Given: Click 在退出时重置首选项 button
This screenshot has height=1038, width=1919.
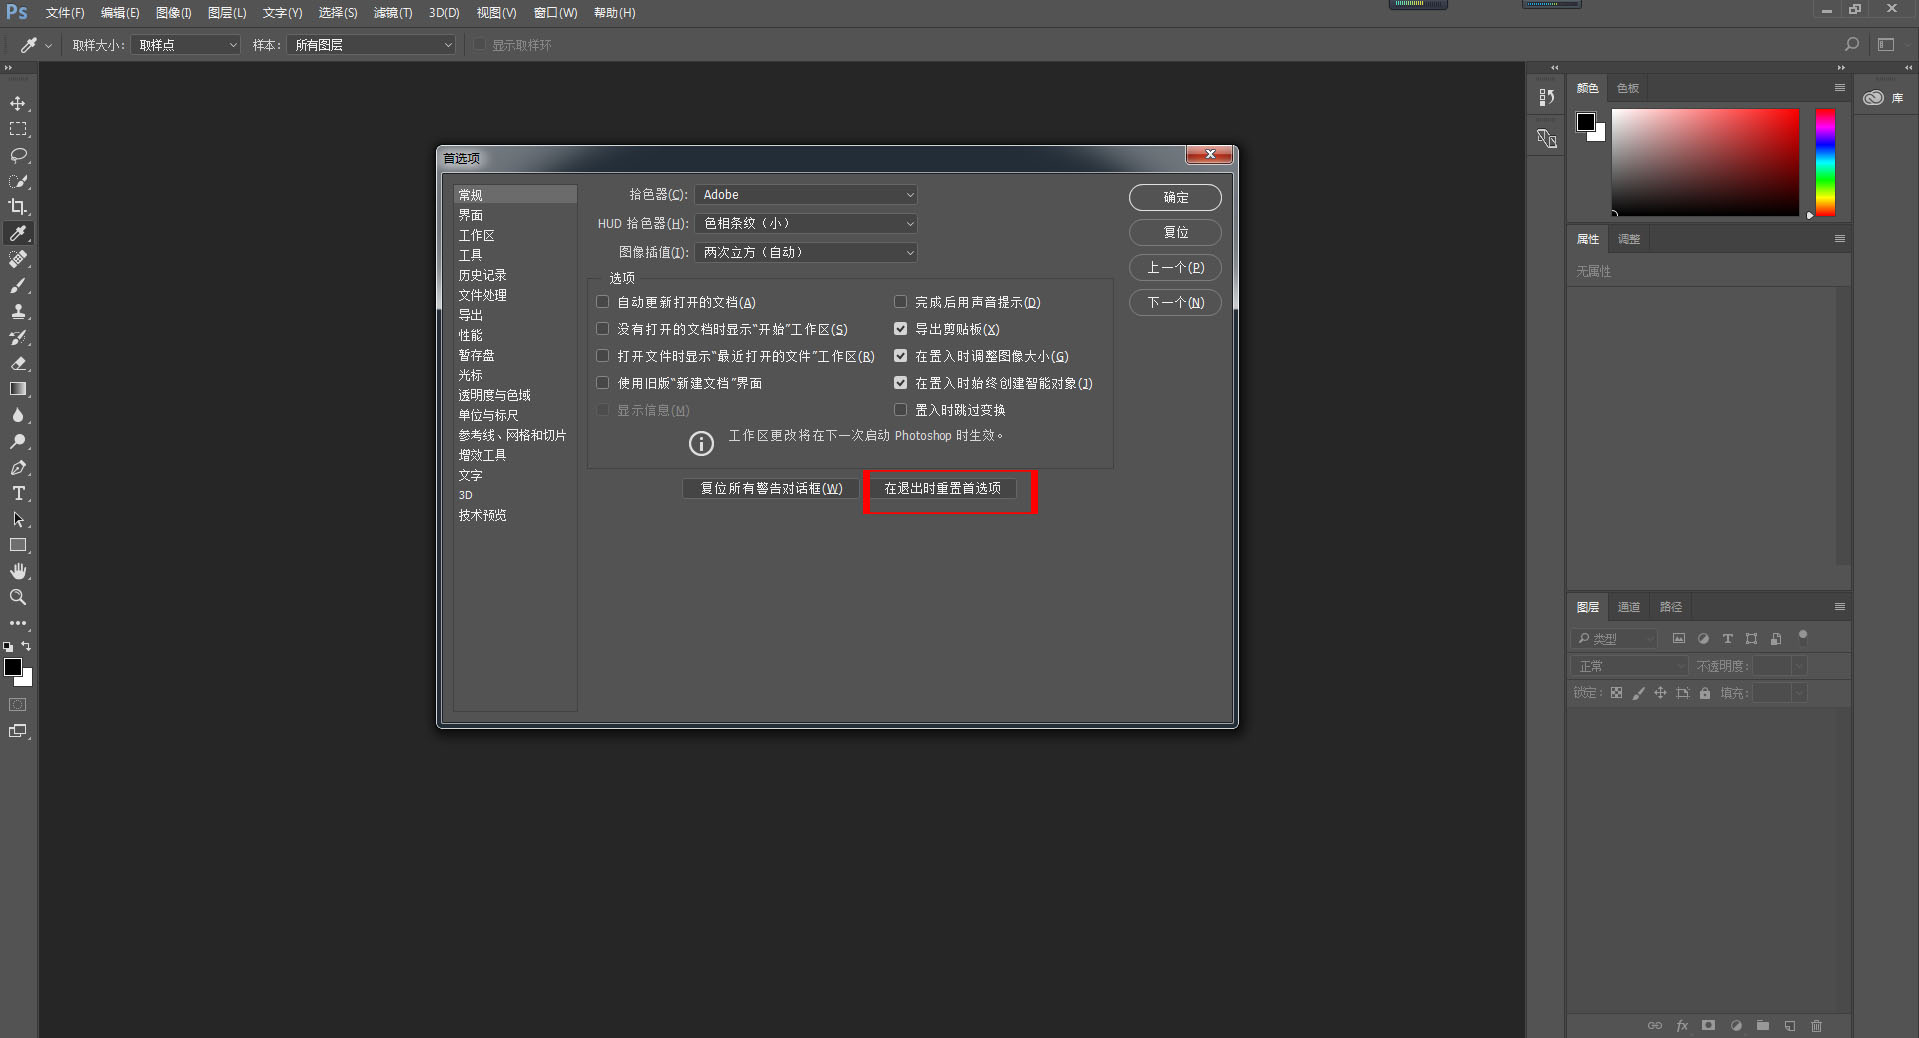Looking at the screenshot, I should coord(942,488).
